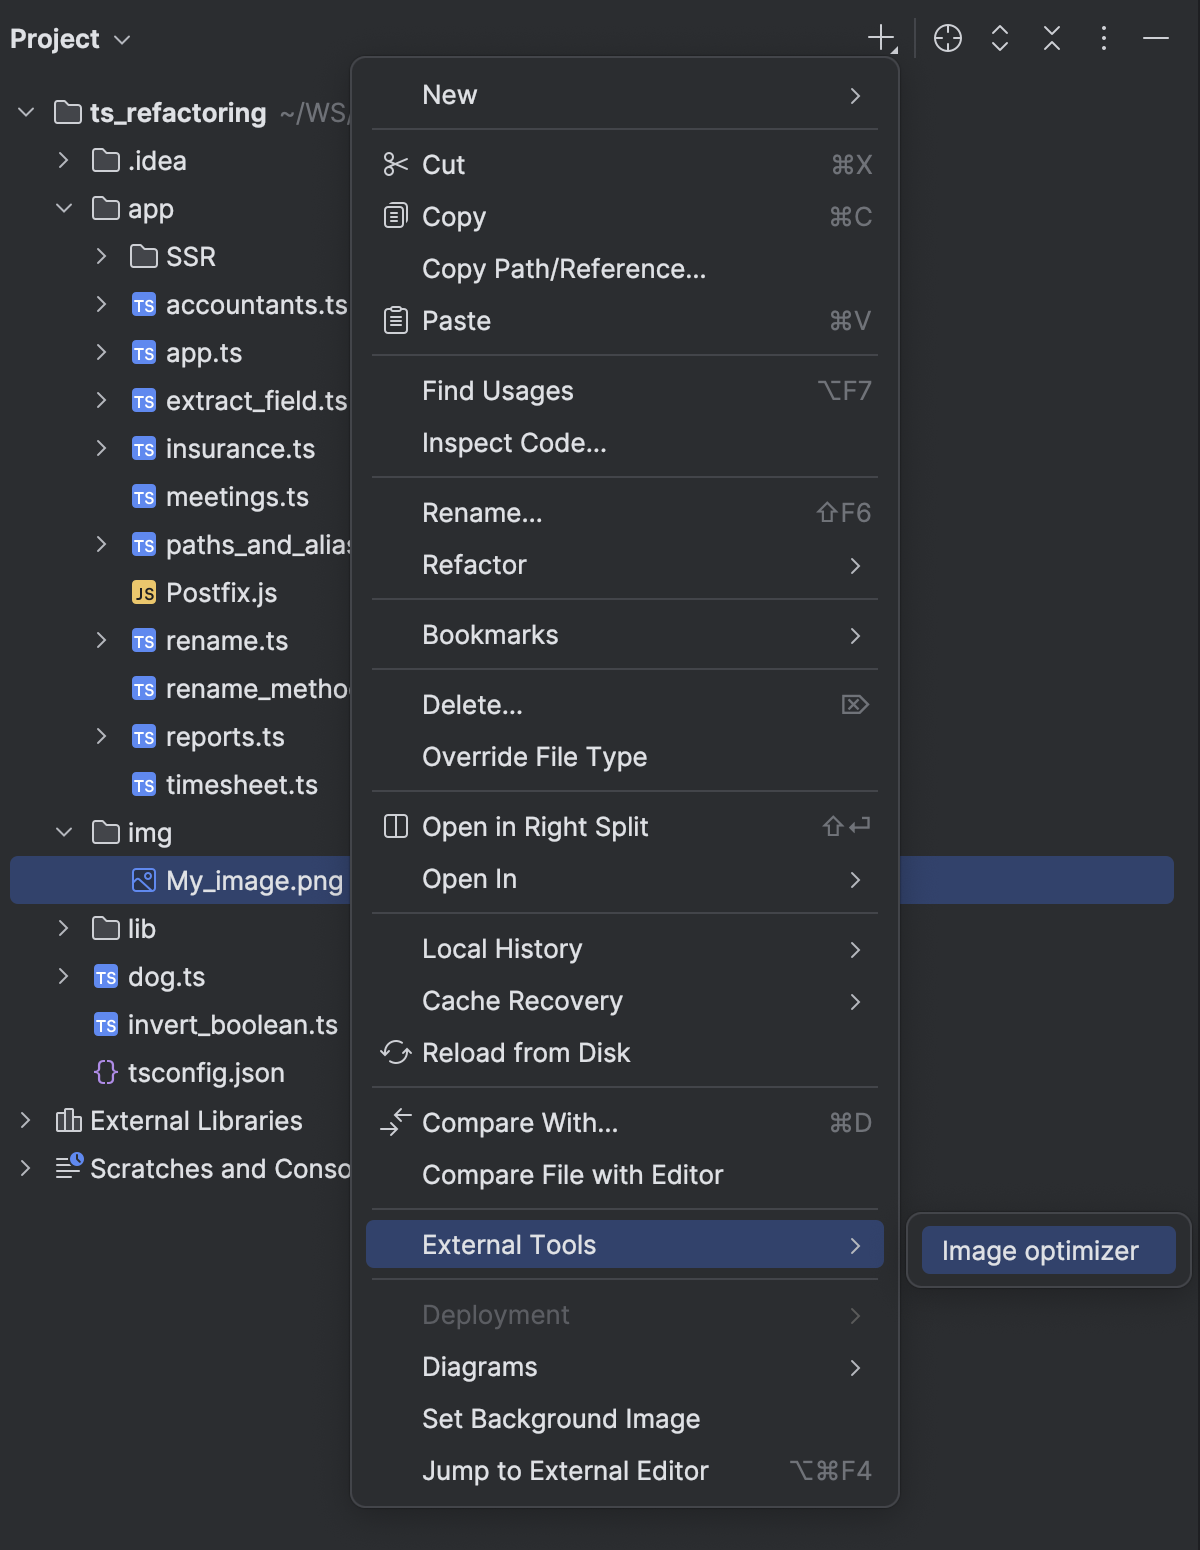Click the Collapse All icon
The height and width of the screenshot is (1550, 1200).
(1051, 38)
